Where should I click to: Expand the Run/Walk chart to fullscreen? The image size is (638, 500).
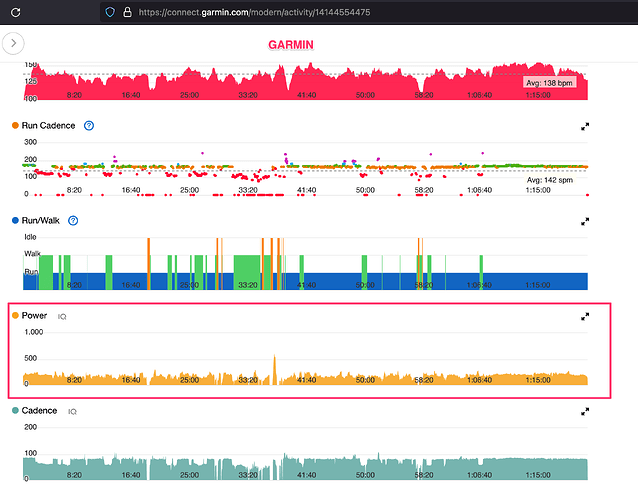(x=585, y=220)
